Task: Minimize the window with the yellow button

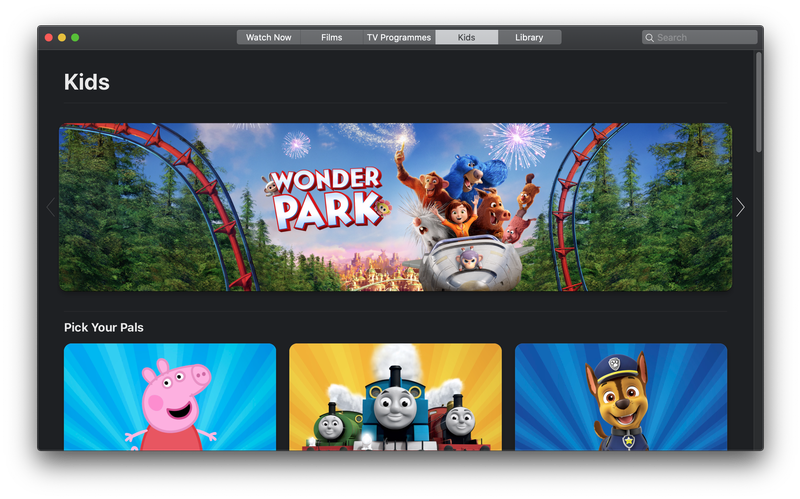Action: pos(62,37)
